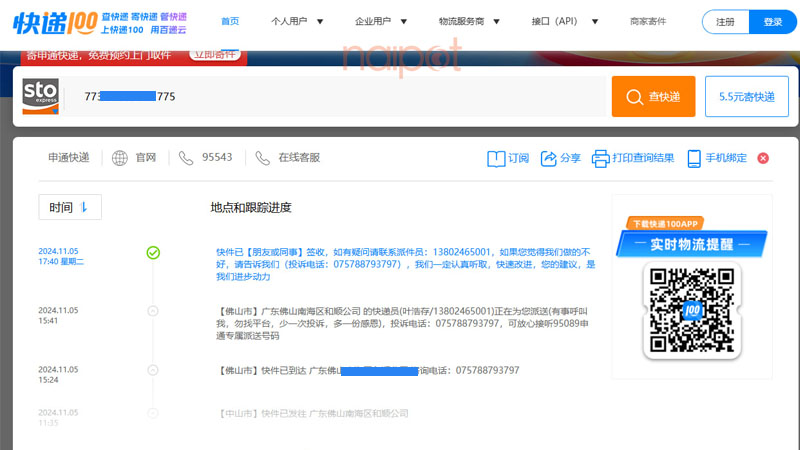
Task: Open the 接口 (API) dropdown menu
Action: click(565, 21)
